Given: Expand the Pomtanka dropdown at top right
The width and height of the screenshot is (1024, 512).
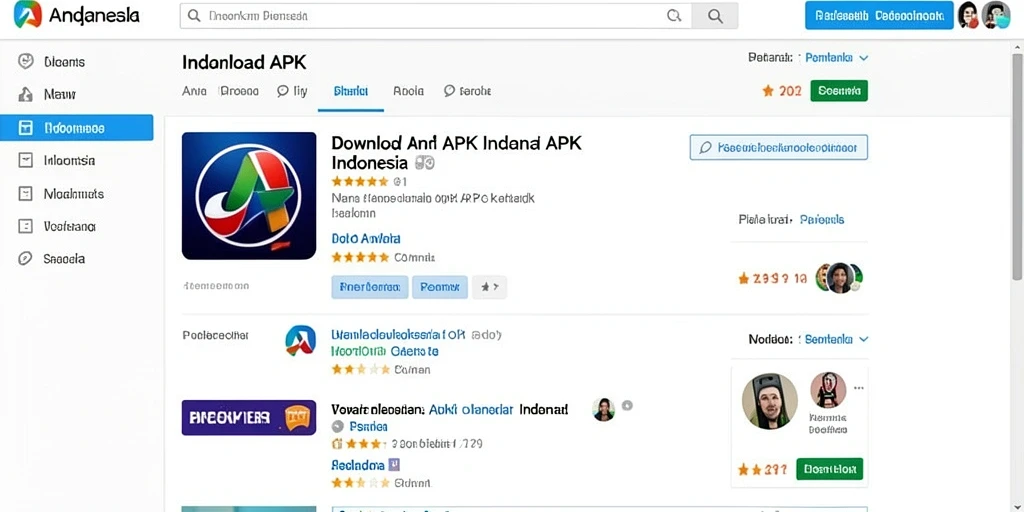Looking at the screenshot, I should [837, 58].
